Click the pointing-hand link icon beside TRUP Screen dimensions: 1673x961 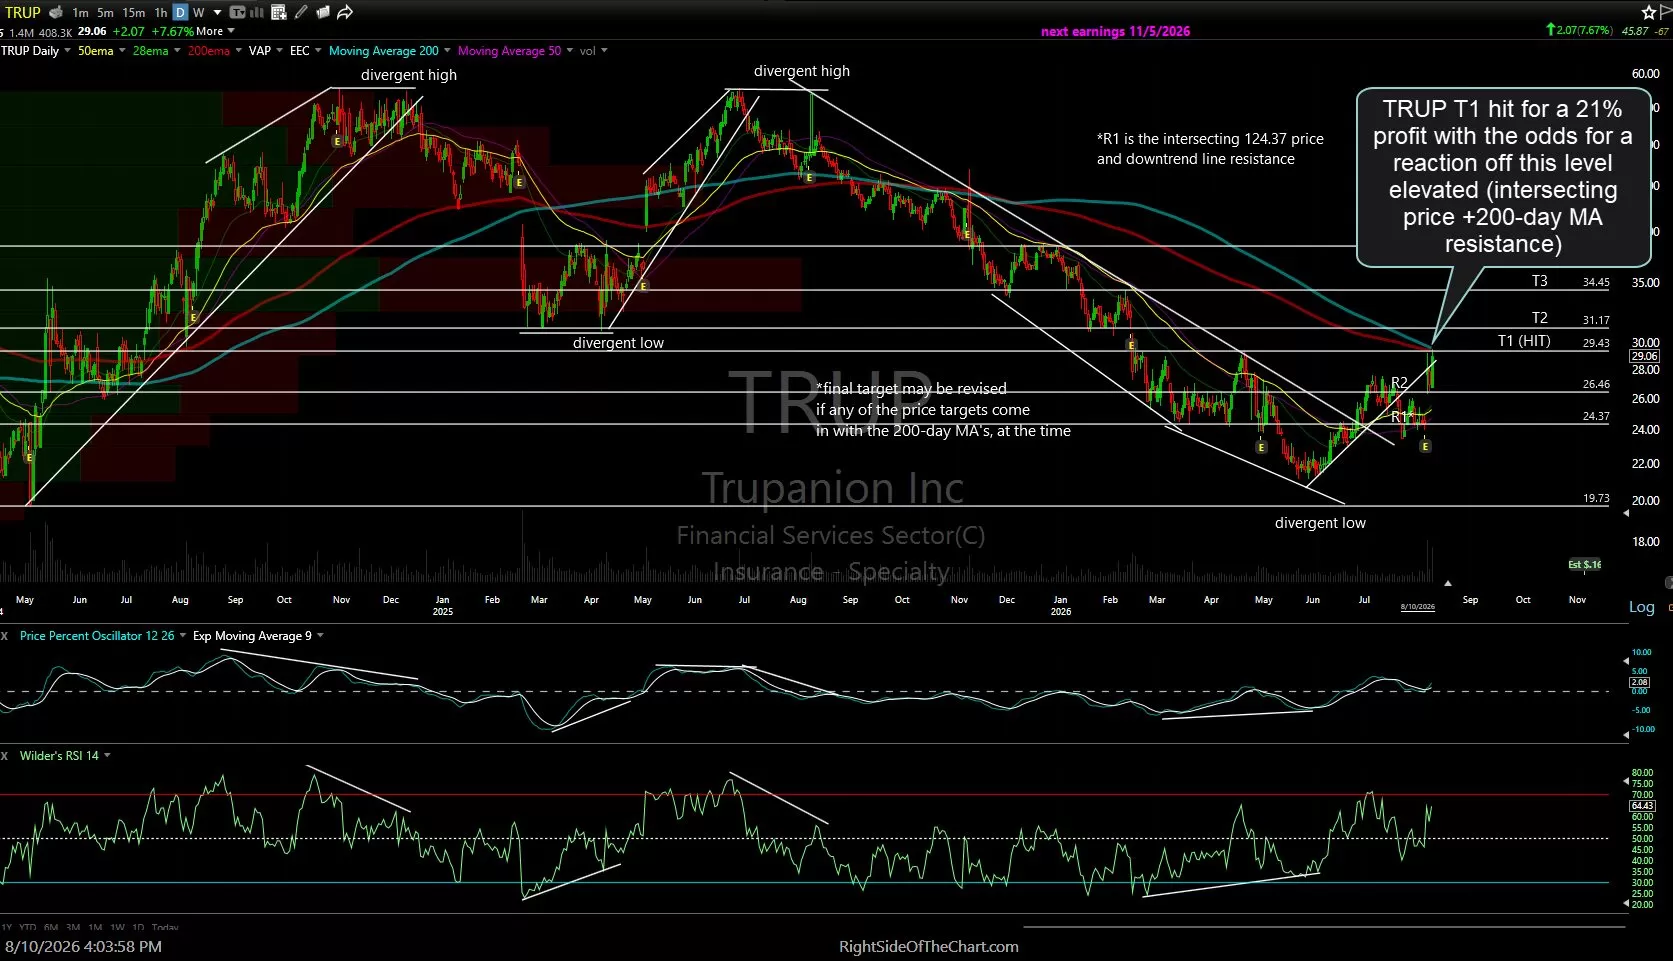pos(56,12)
